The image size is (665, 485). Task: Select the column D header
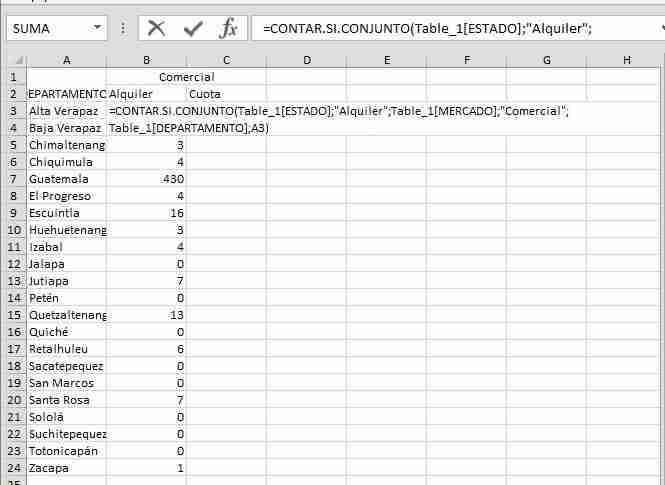click(306, 60)
